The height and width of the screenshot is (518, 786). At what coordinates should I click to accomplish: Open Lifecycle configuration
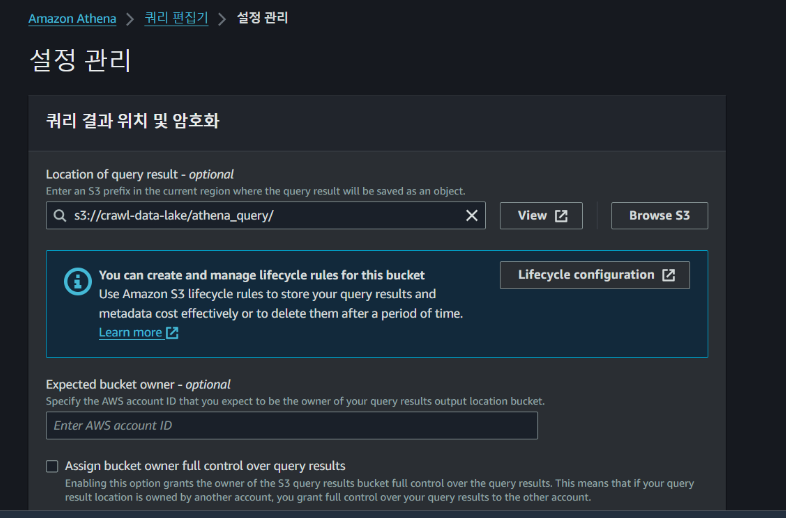point(595,275)
